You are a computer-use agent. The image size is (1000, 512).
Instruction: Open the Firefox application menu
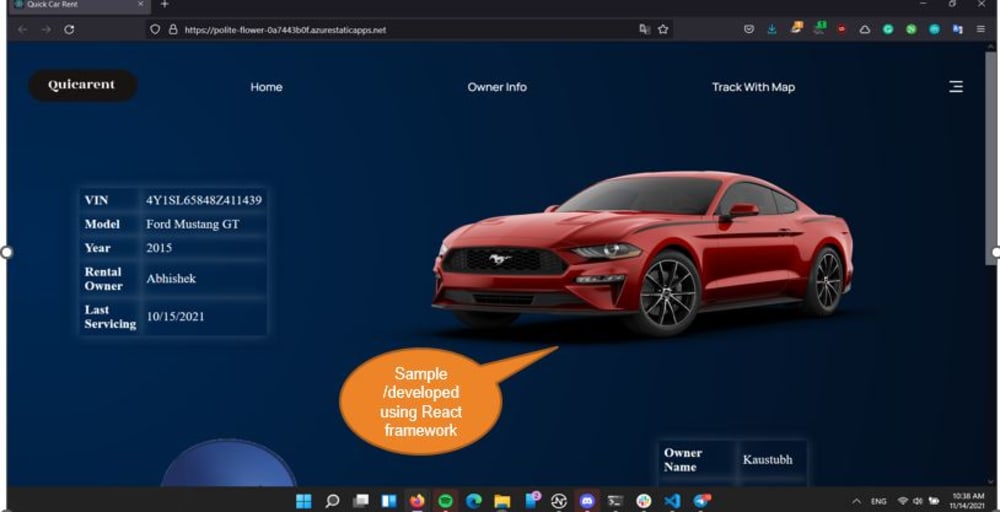pos(981,29)
